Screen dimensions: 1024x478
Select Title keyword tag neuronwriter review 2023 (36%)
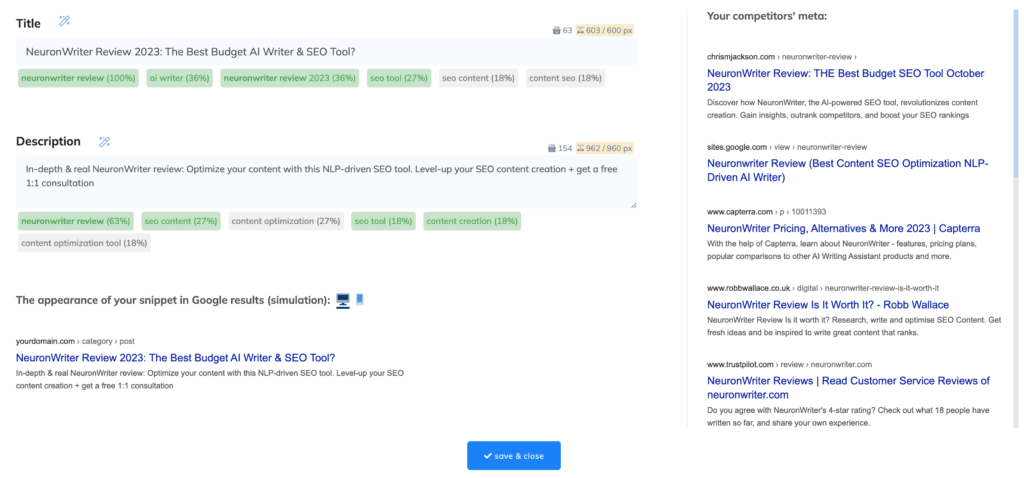(x=289, y=78)
